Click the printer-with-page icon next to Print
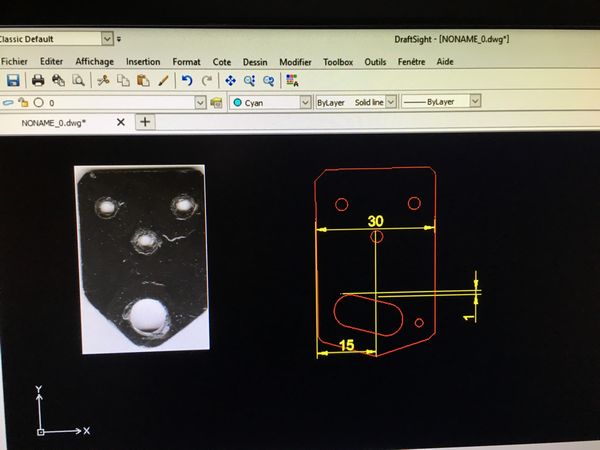This screenshot has height=450, width=600. pos(58,80)
